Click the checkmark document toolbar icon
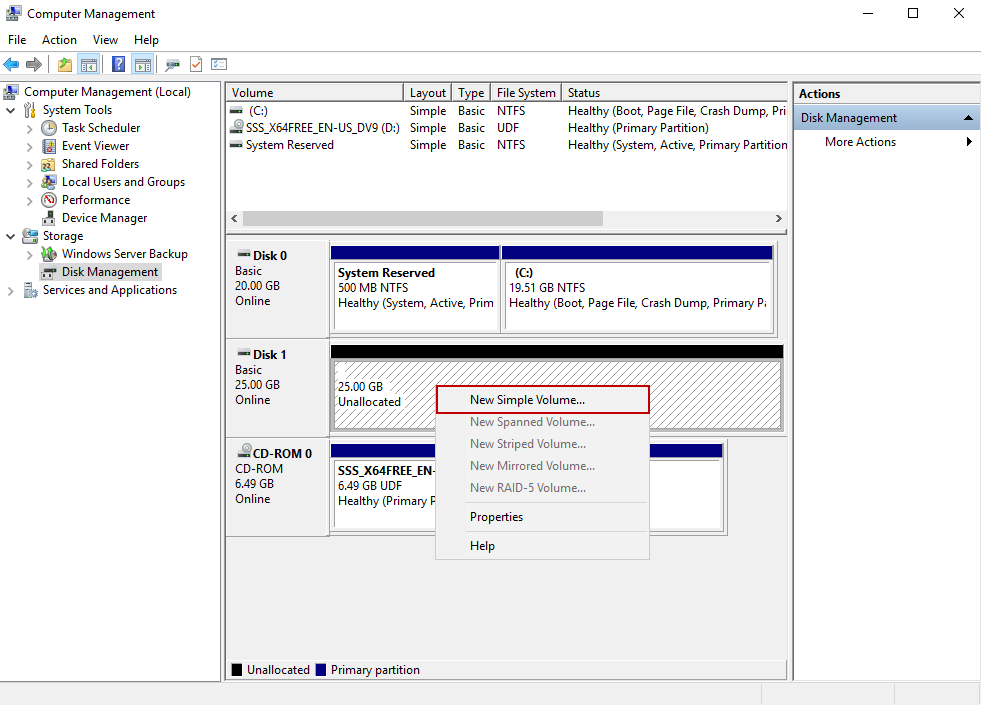 point(196,65)
